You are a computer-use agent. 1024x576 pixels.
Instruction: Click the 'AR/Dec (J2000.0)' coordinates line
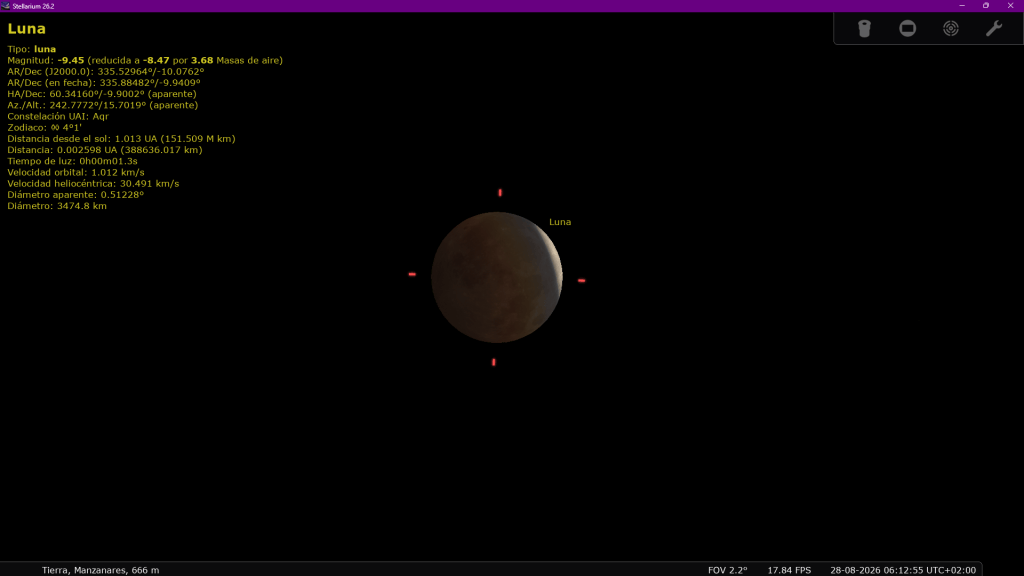click(x=106, y=71)
